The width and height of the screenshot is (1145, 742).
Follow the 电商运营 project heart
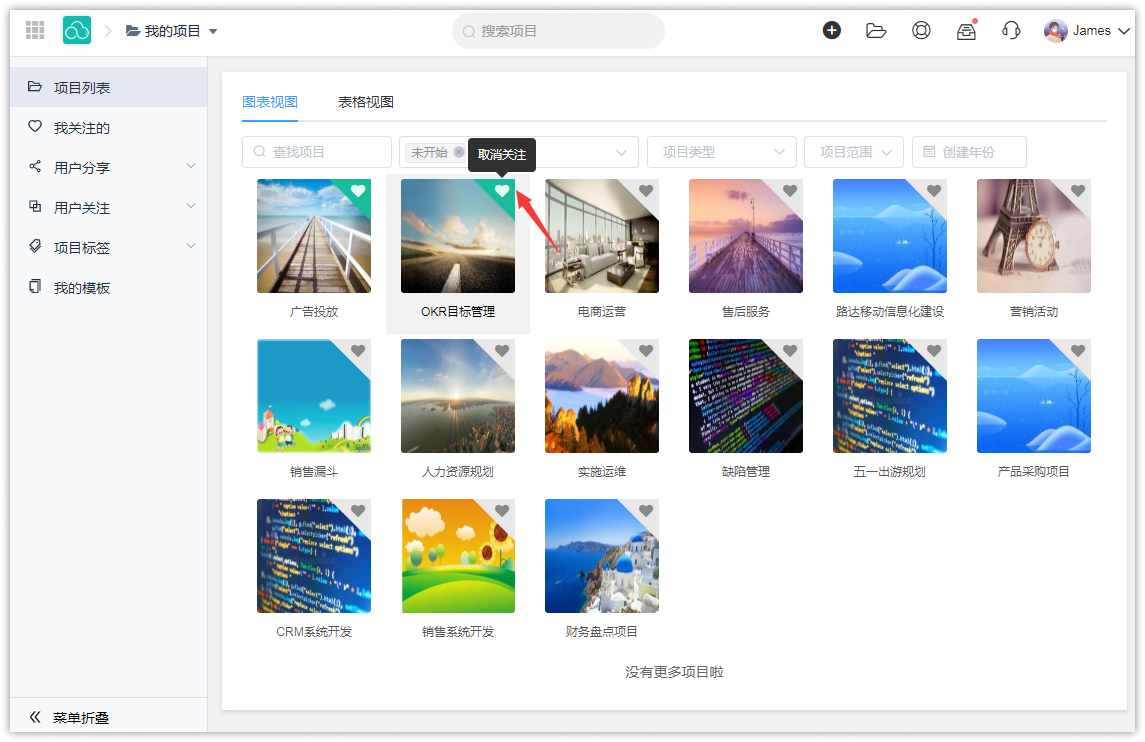[646, 191]
